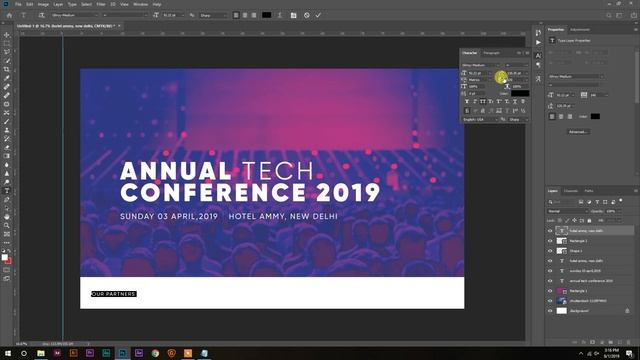Viewport: 640px width, 360px height.
Task: Hide the sunday 03 april,2019 layer
Action: point(550,271)
